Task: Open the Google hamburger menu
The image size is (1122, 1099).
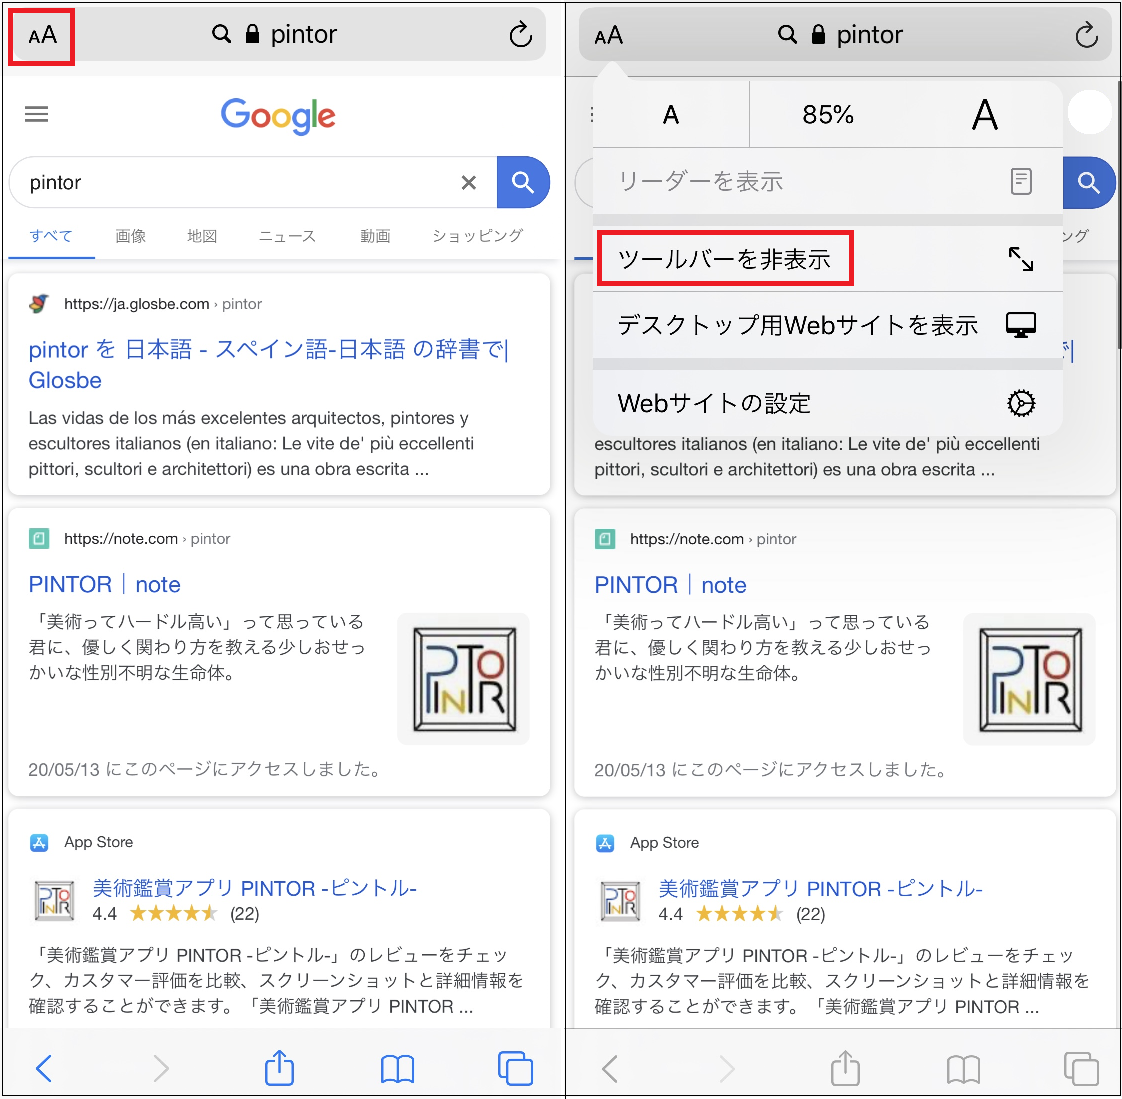Action: point(37,114)
